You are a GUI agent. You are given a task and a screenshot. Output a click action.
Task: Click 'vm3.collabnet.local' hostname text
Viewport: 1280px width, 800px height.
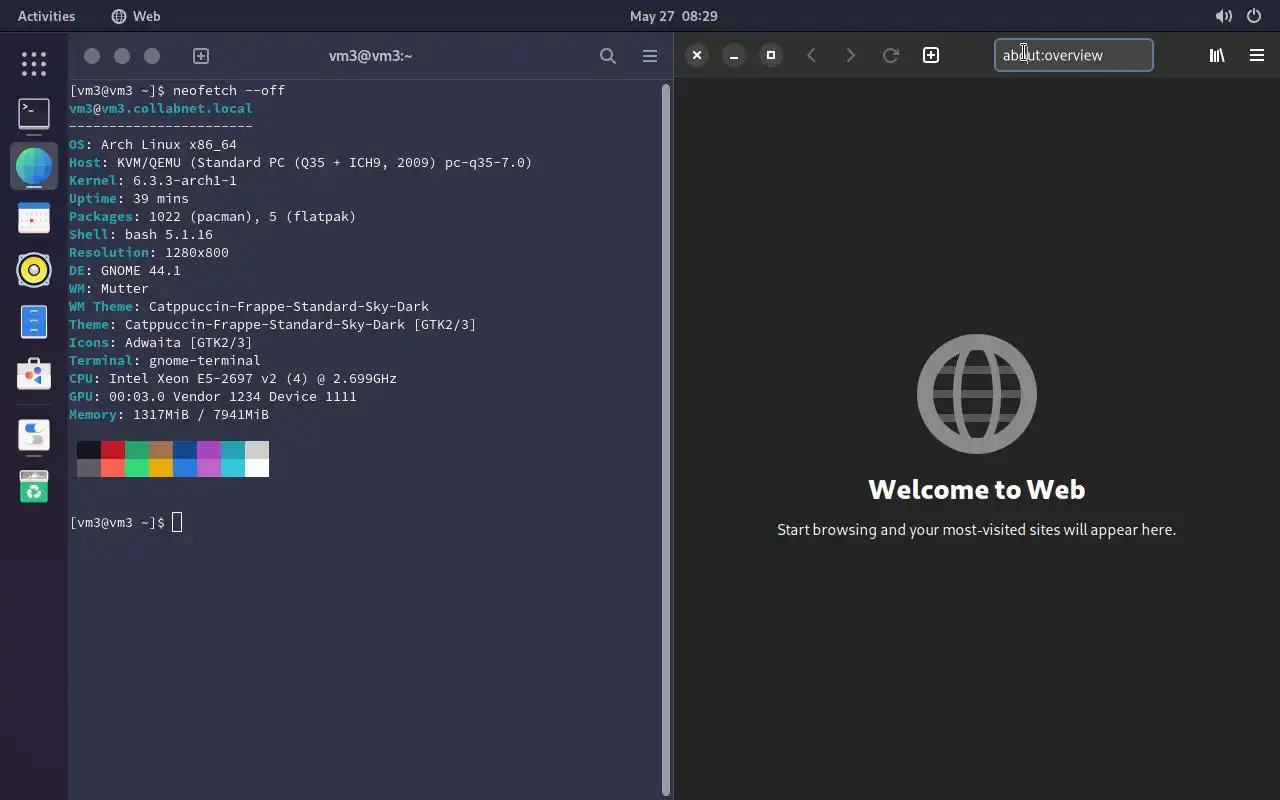(177, 108)
